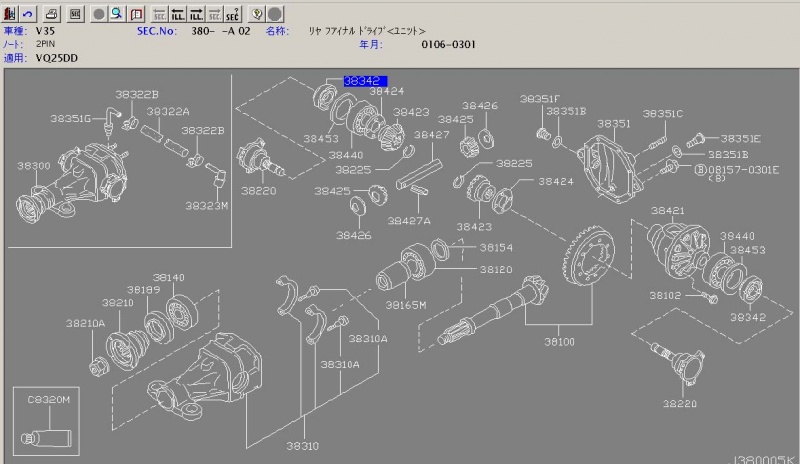Click part label 38310 under the housing
Image resolution: width=800 pixels, height=464 pixels.
point(304,446)
